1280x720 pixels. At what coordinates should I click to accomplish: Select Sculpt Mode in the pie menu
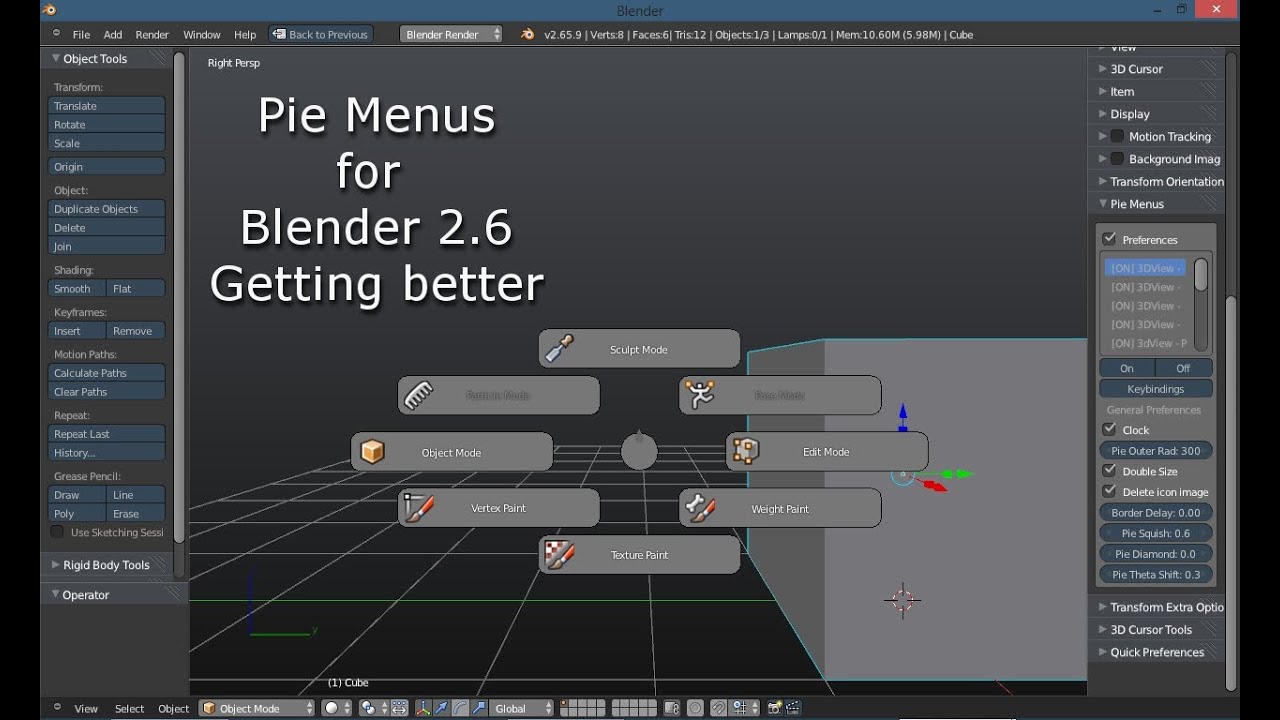pos(639,349)
